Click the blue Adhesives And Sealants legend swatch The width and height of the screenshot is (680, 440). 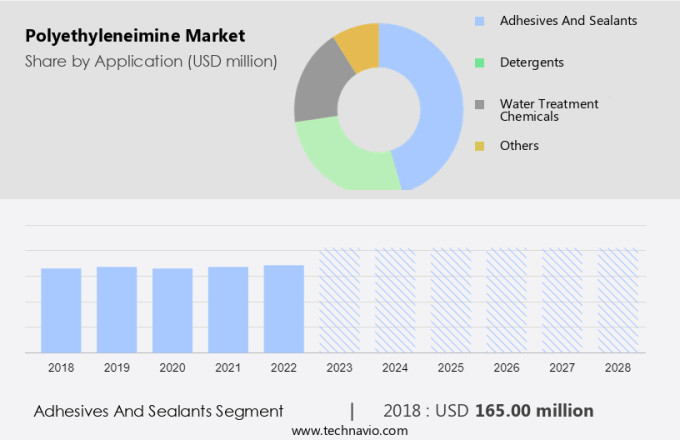point(480,20)
